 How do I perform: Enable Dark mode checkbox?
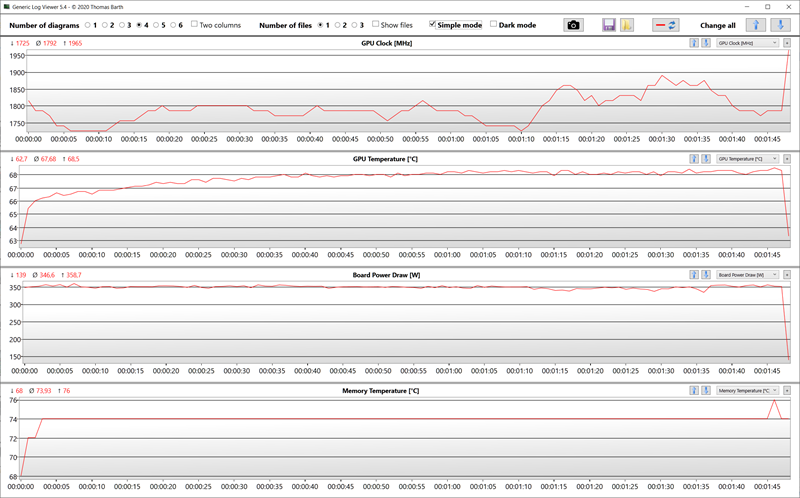493,24
